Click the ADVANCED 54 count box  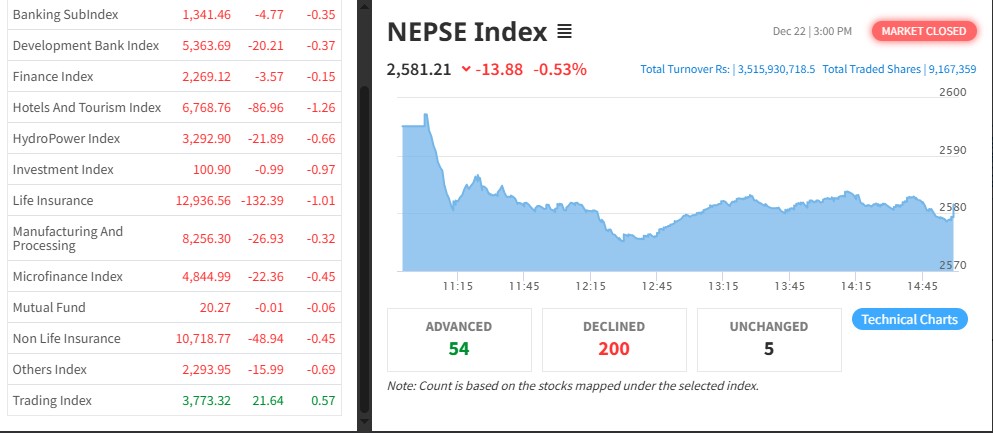459,339
